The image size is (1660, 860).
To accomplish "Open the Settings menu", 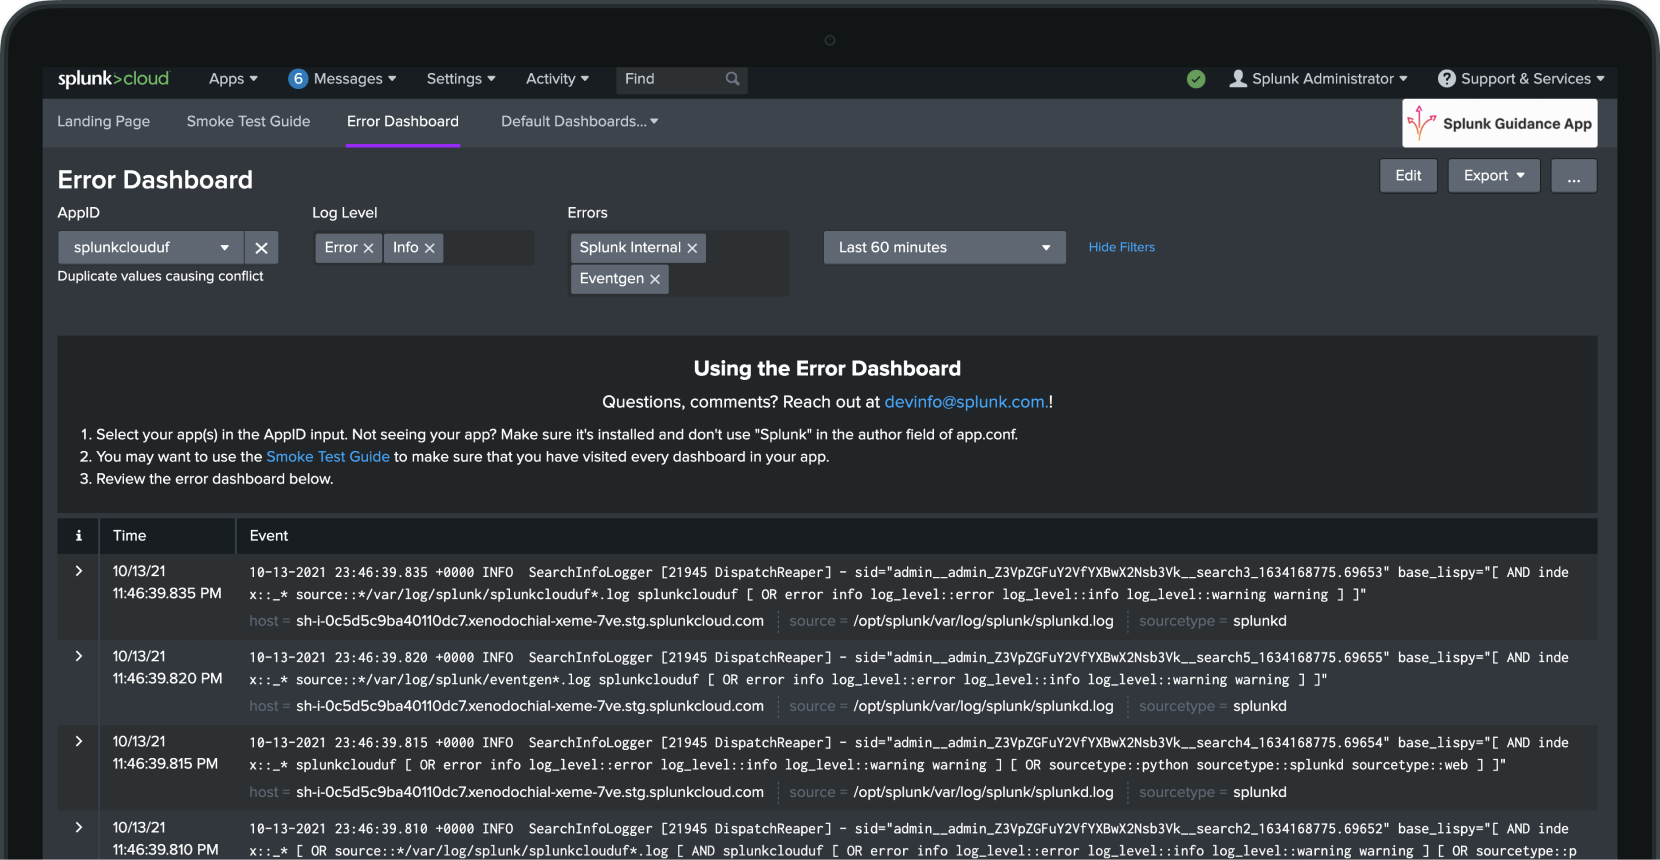I will coord(461,79).
